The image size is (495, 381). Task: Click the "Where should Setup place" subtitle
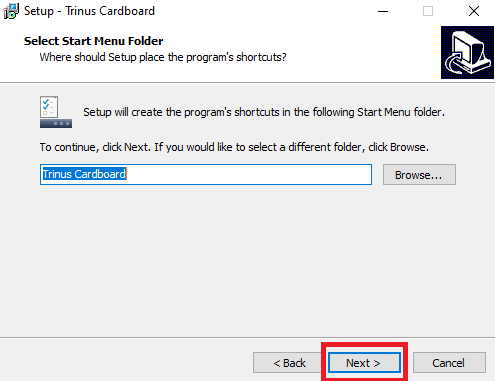[x=163, y=57]
